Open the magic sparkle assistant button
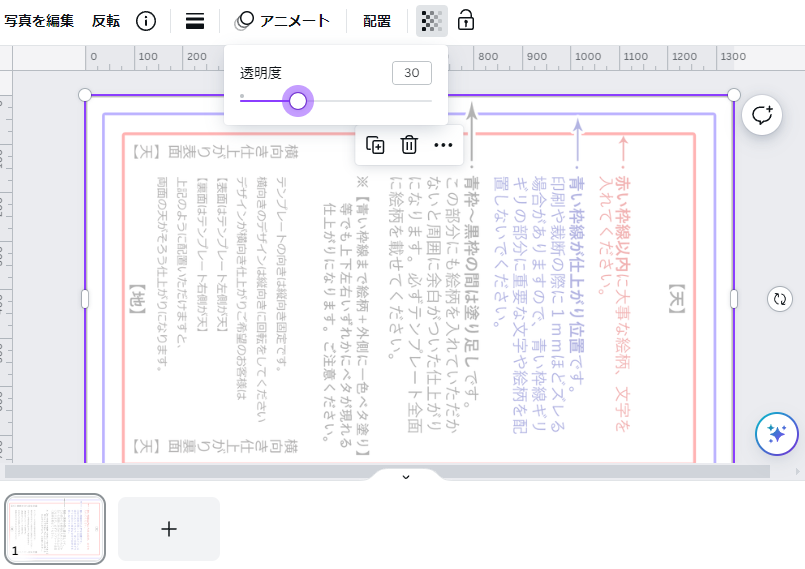The height and width of the screenshot is (569, 805). click(x=776, y=433)
